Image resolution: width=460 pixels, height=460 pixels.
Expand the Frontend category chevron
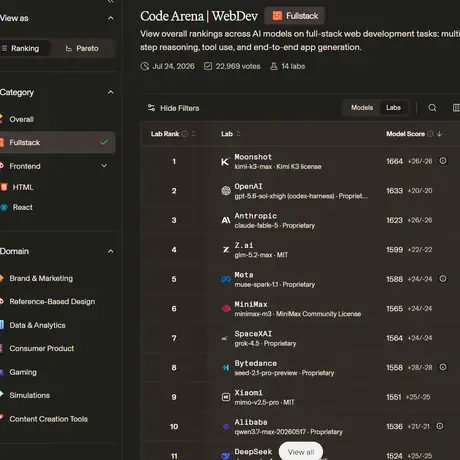pyautogui.click(x=104, y=166)
